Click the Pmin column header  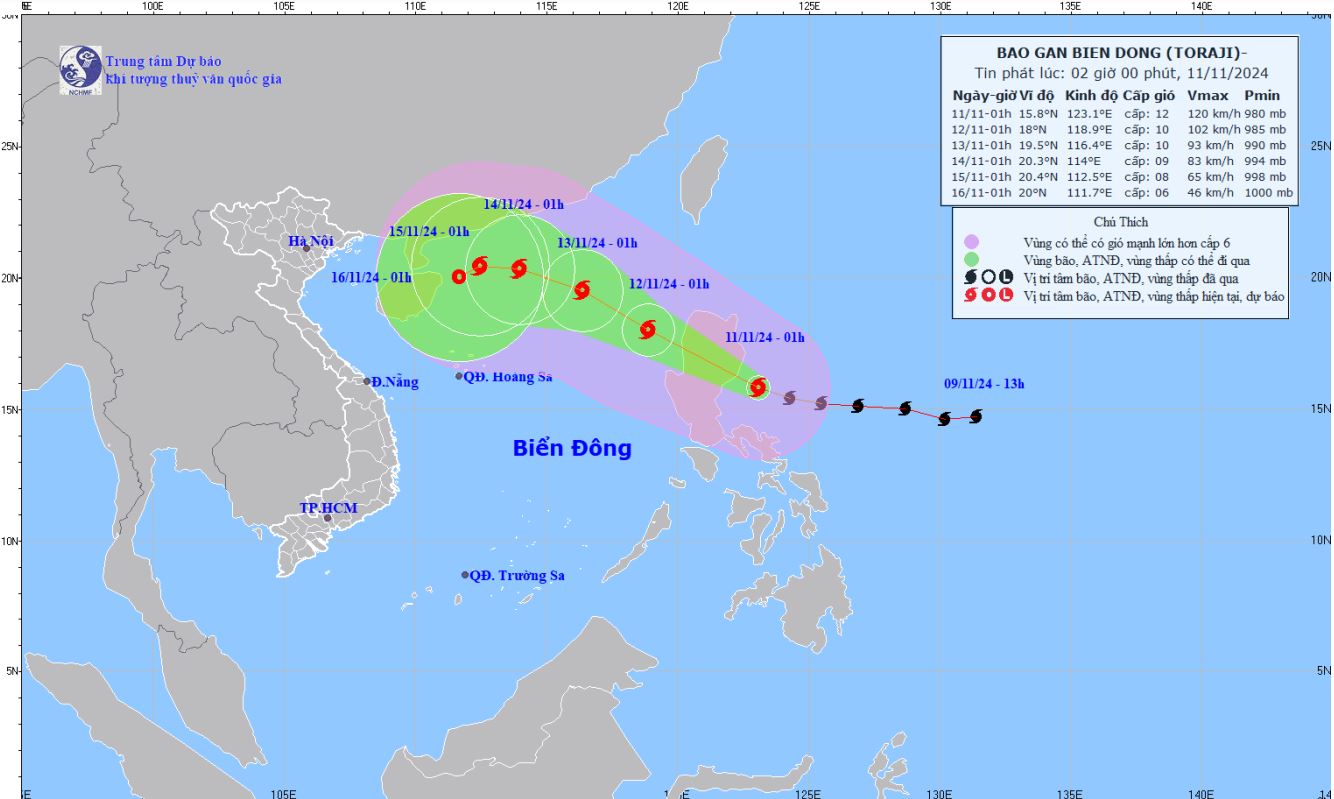[x=1263, y=95]
